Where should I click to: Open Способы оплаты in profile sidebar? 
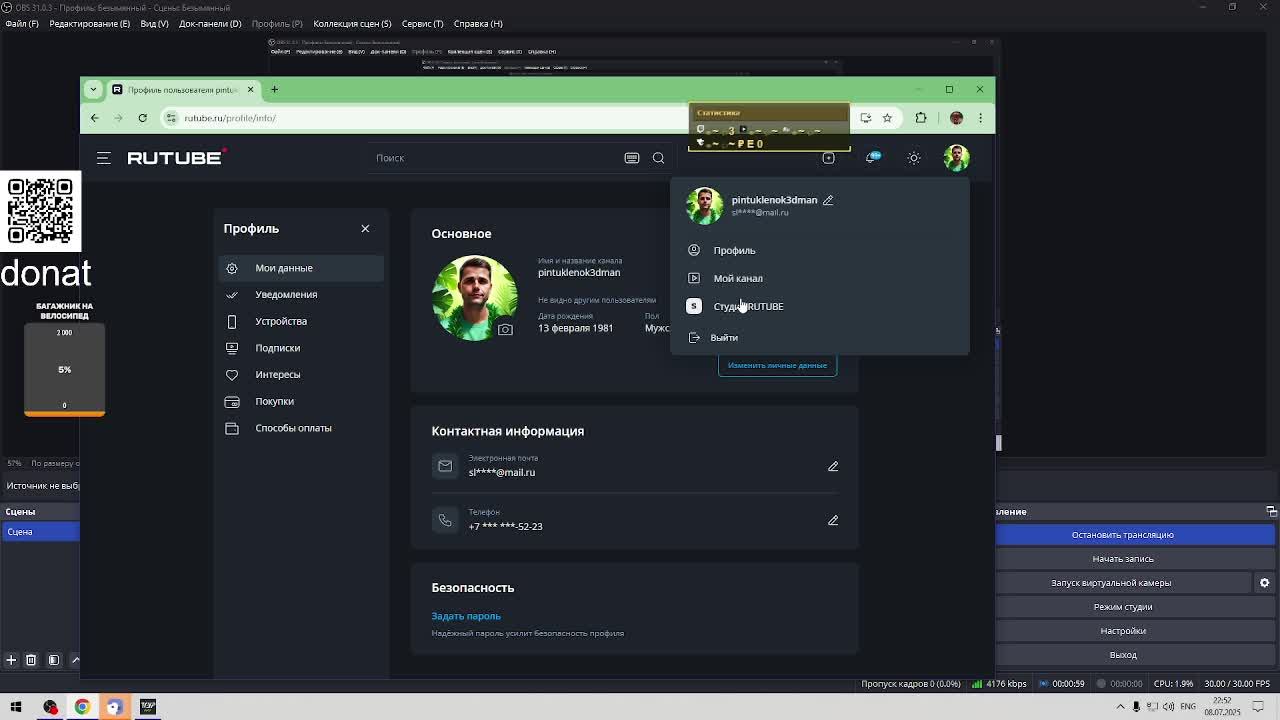[301, 428]
